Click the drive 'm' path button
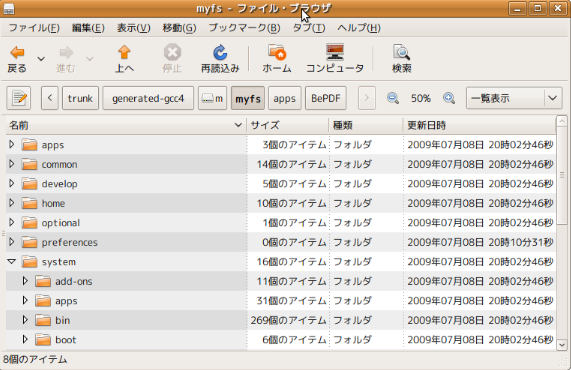This screenshot has width=571, height=370. (x=212, y=98)
